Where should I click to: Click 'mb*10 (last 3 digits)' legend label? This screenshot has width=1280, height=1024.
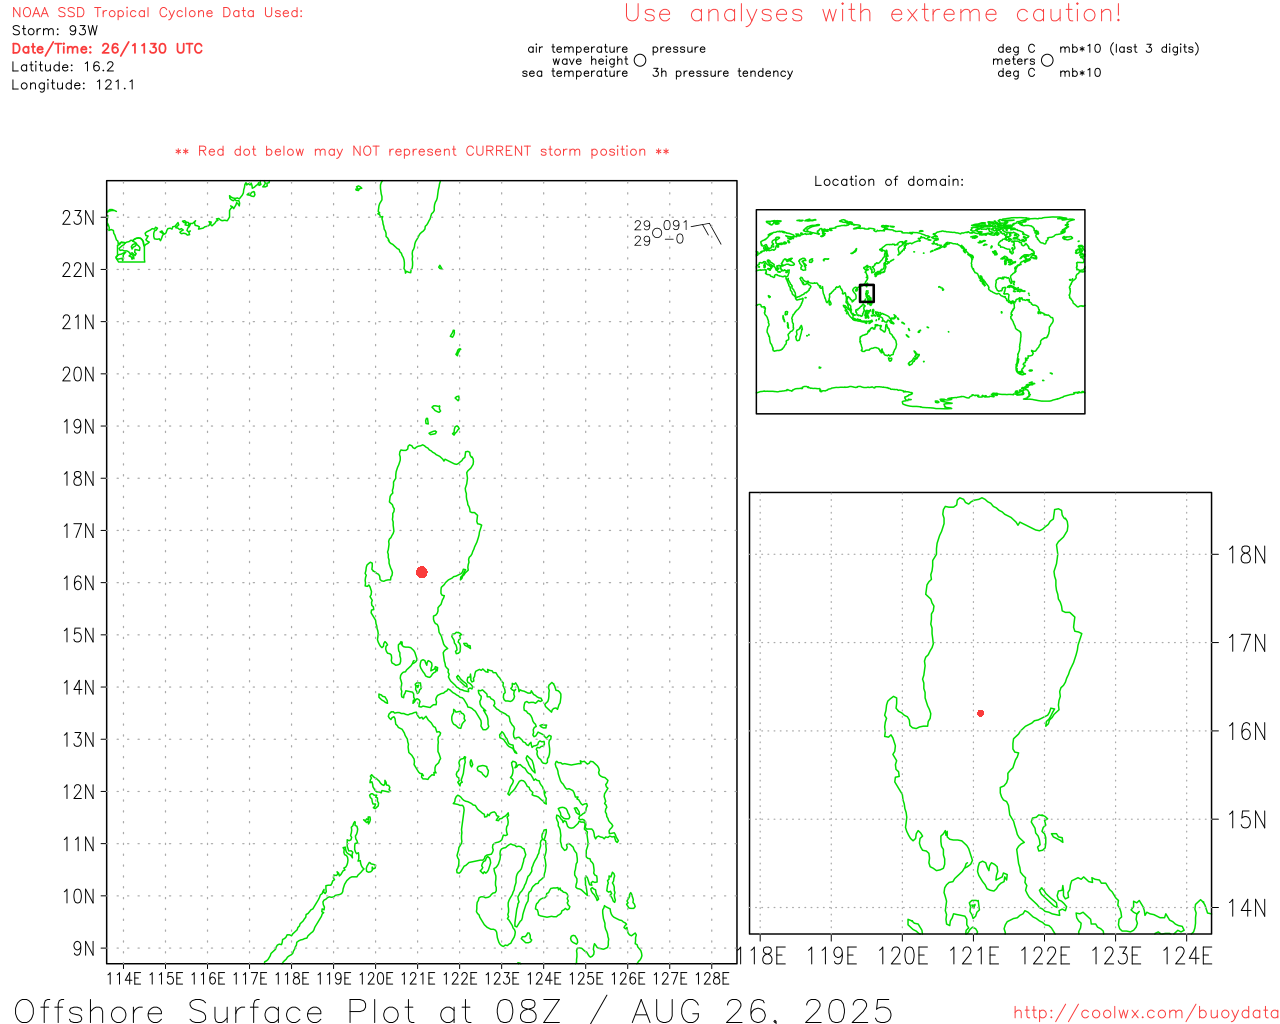point(1129,49)
